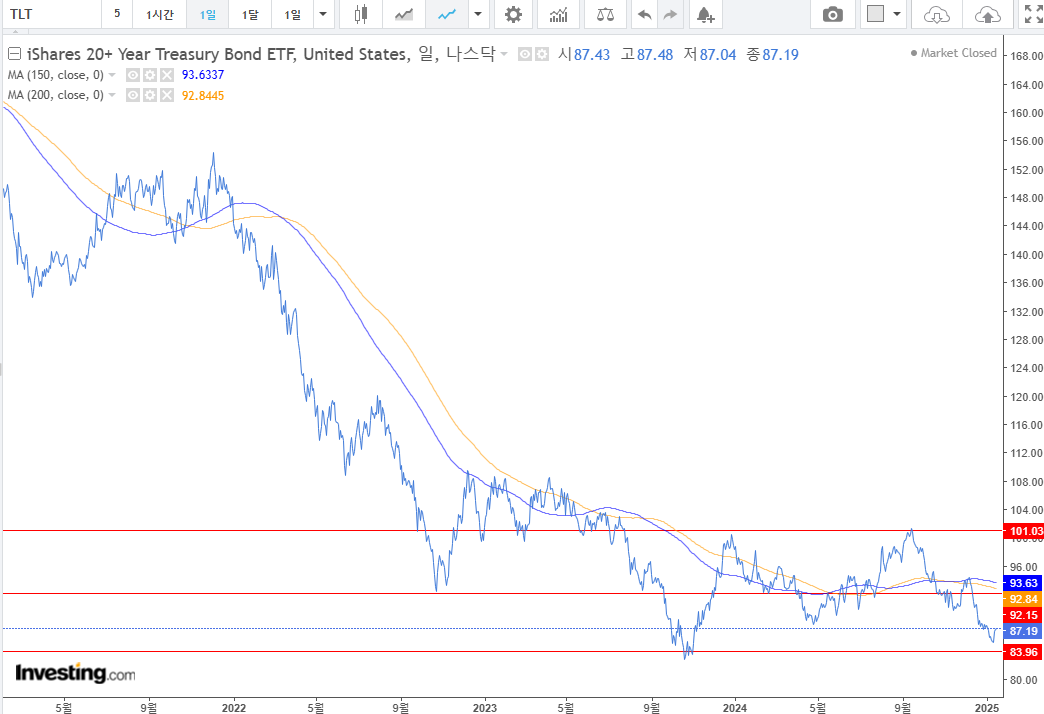
Task: Open chart layout dropdown arrow
Action: [897, 14]
